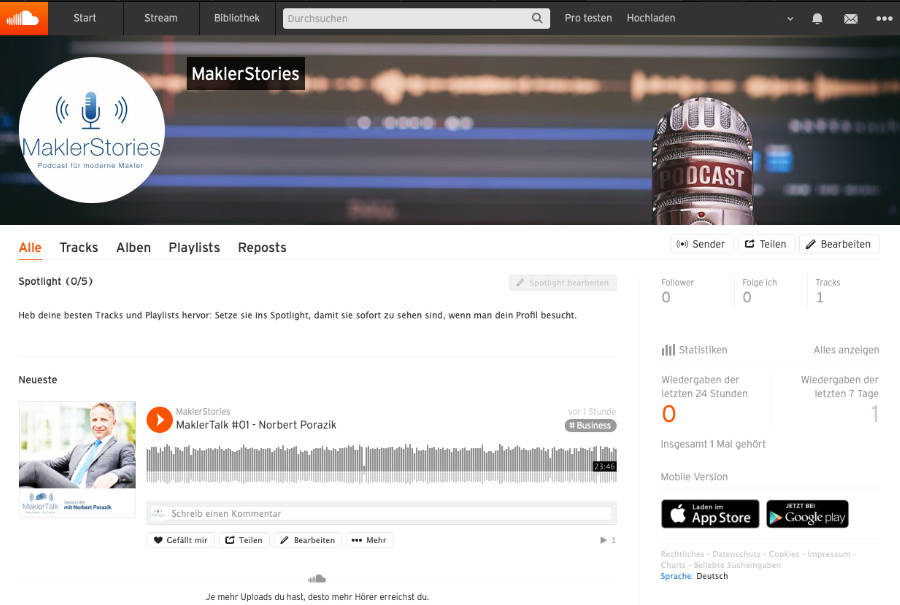The image size is (900, 605).
Task: Switch to the Reposts tab
Action: point(262,247)
